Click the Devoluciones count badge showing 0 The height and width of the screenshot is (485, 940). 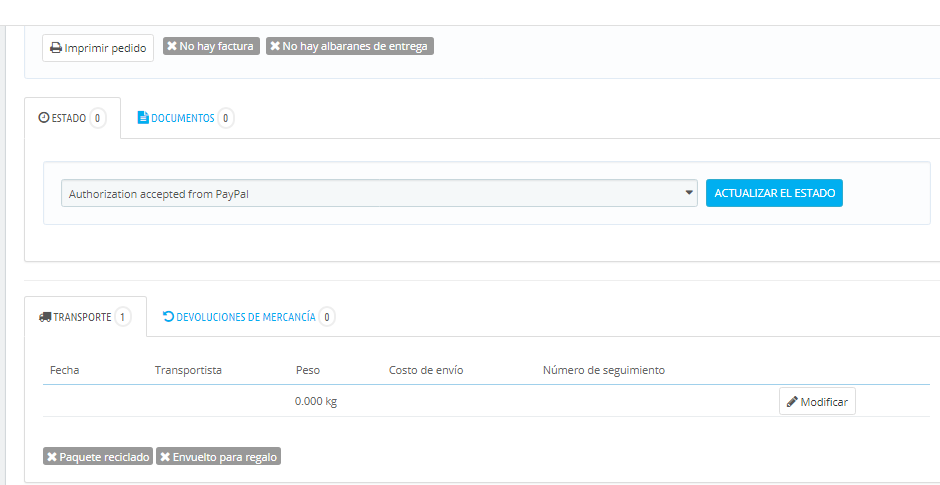coord(327,317)
